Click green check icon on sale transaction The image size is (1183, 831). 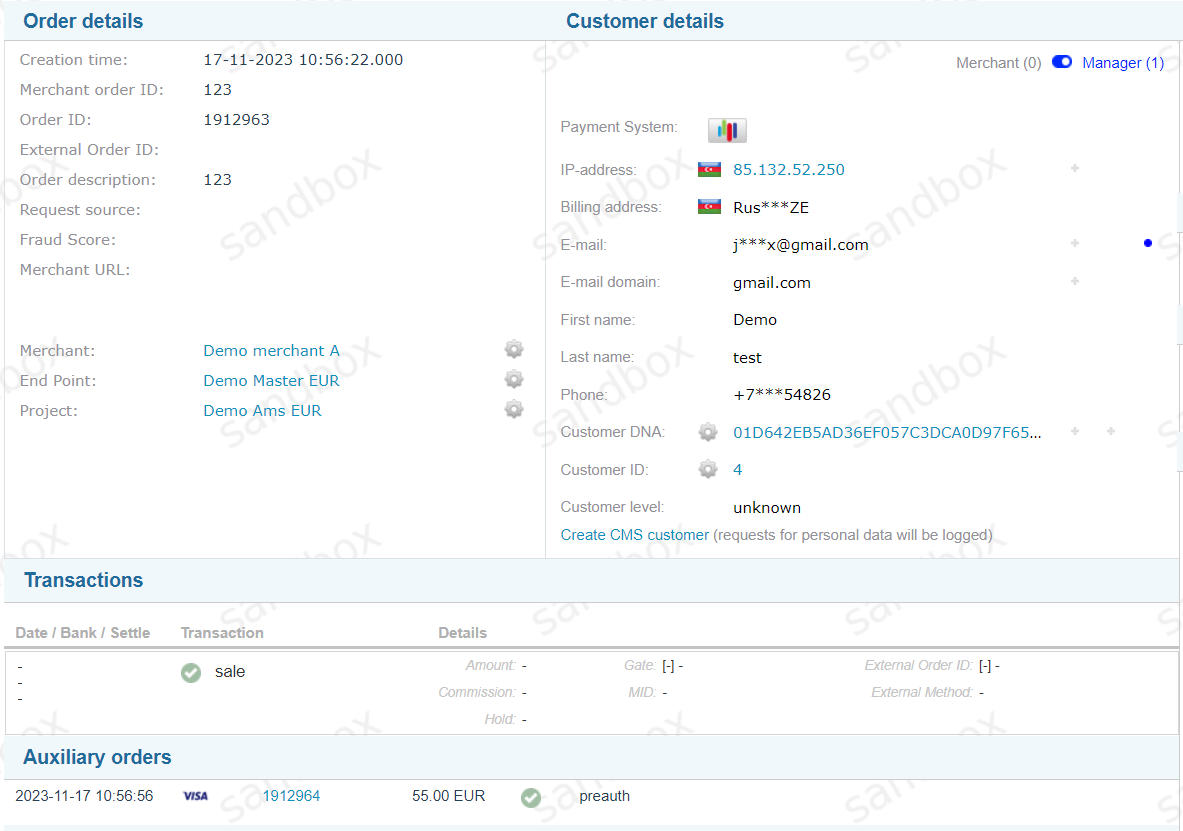pos(191,673)
